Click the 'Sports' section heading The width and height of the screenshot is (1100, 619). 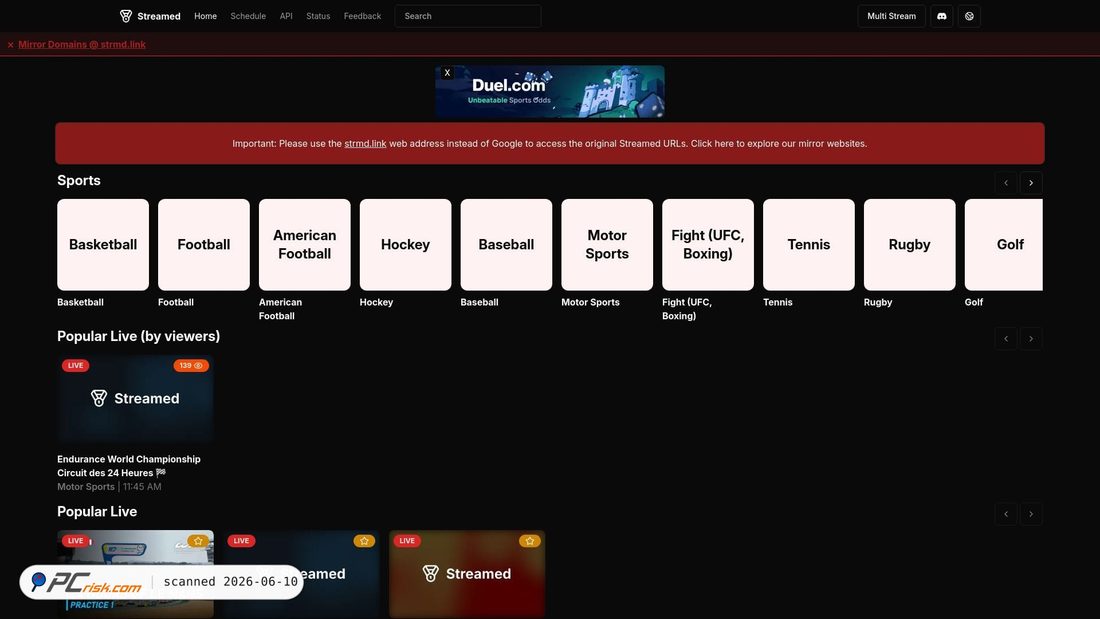point(79,180)
